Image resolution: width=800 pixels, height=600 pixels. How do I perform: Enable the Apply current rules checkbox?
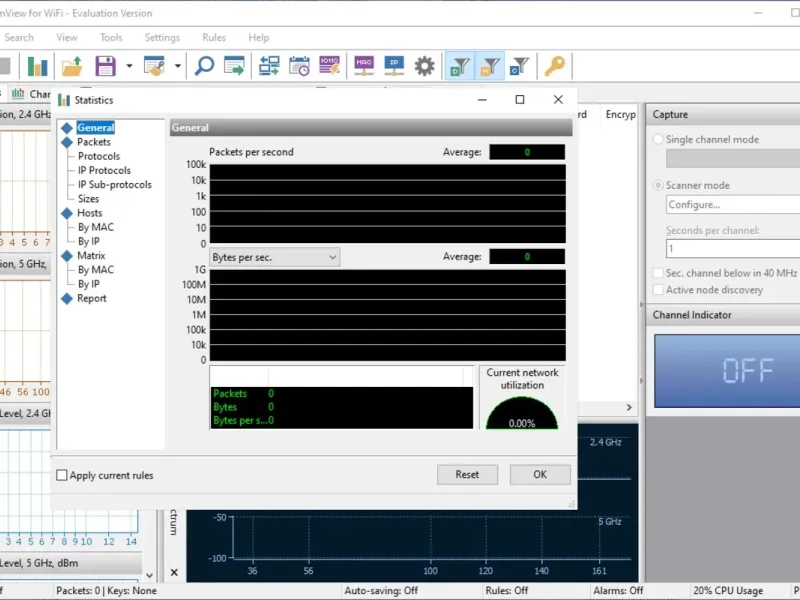(63, 475)
